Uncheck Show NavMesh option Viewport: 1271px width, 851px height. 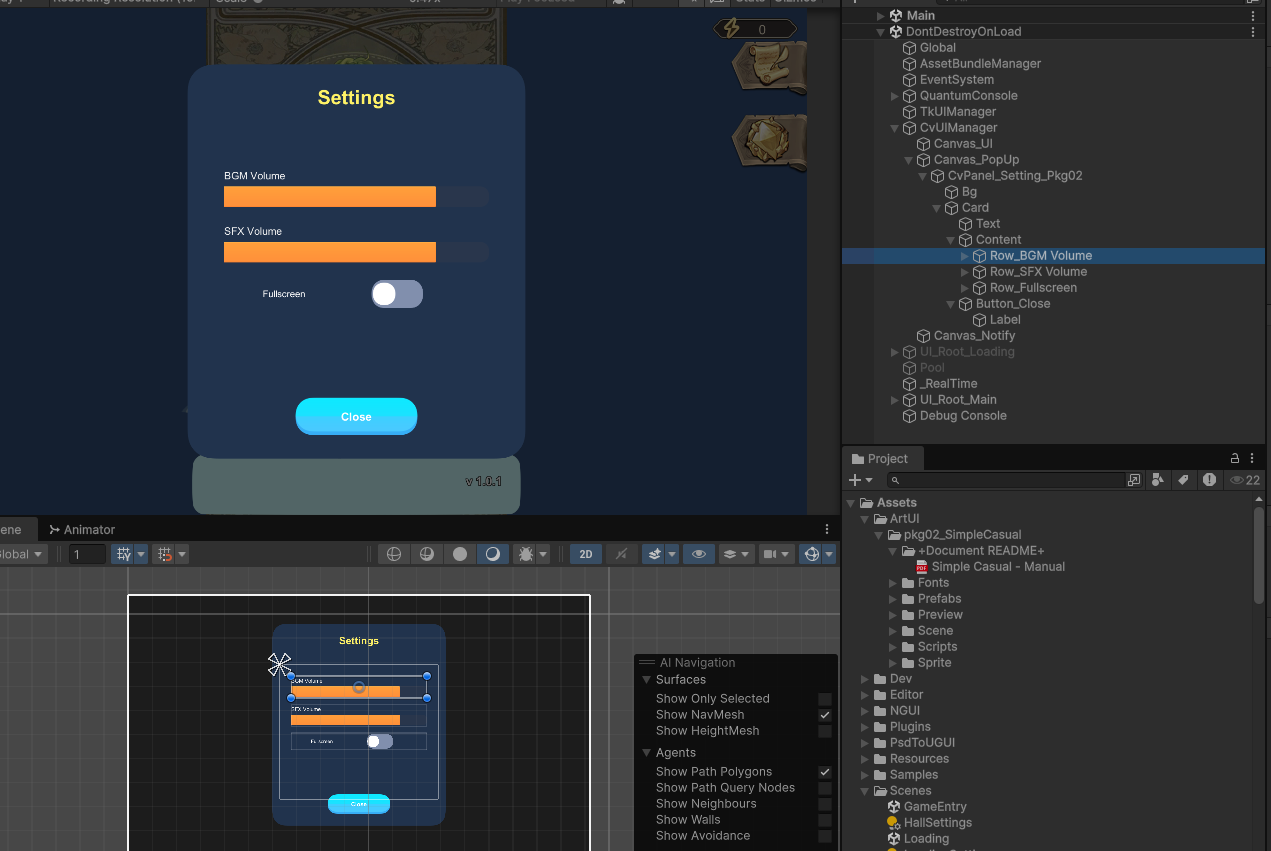click(825, 715)
